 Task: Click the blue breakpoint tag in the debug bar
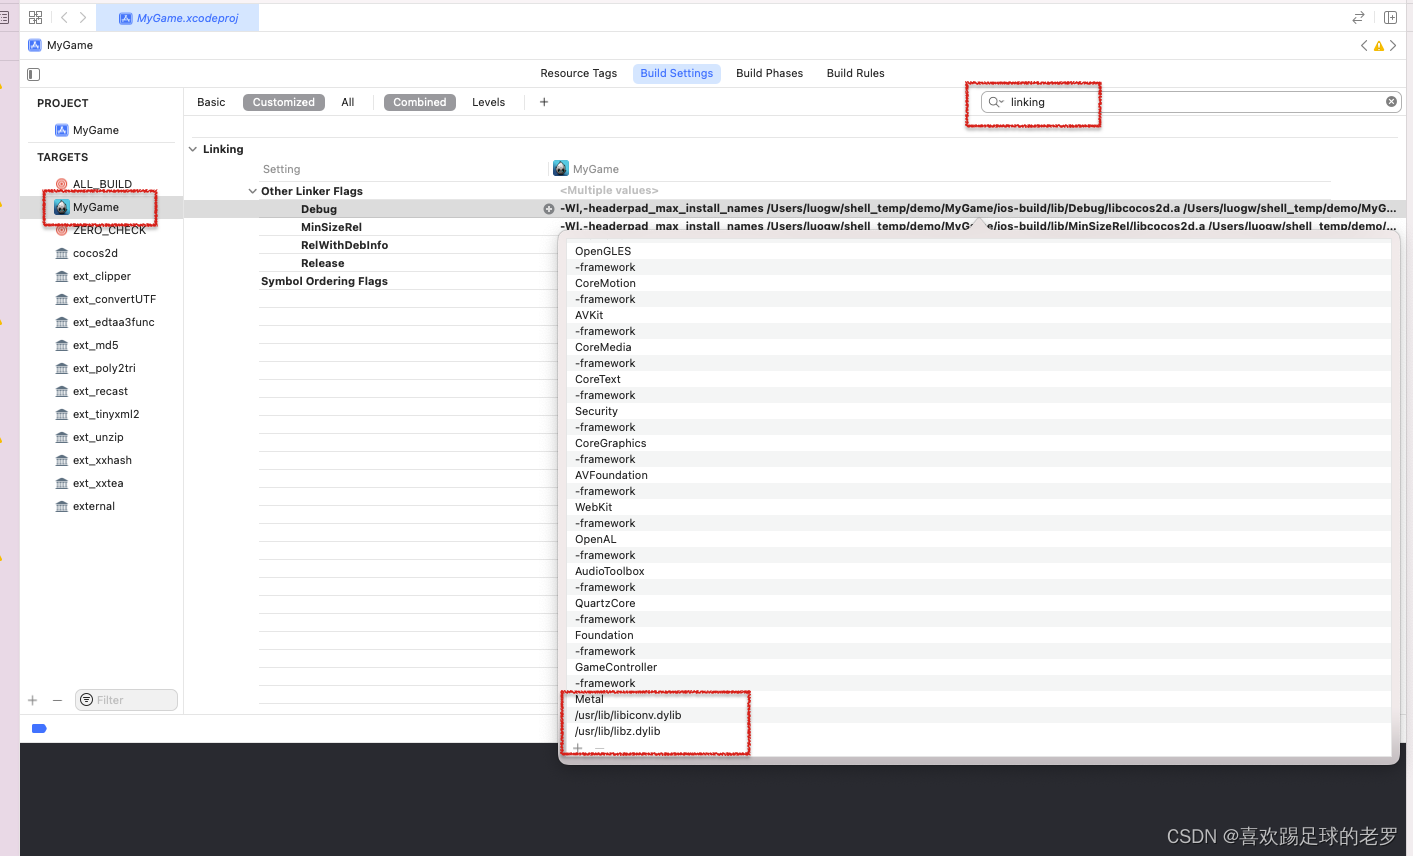click(39, 729)
